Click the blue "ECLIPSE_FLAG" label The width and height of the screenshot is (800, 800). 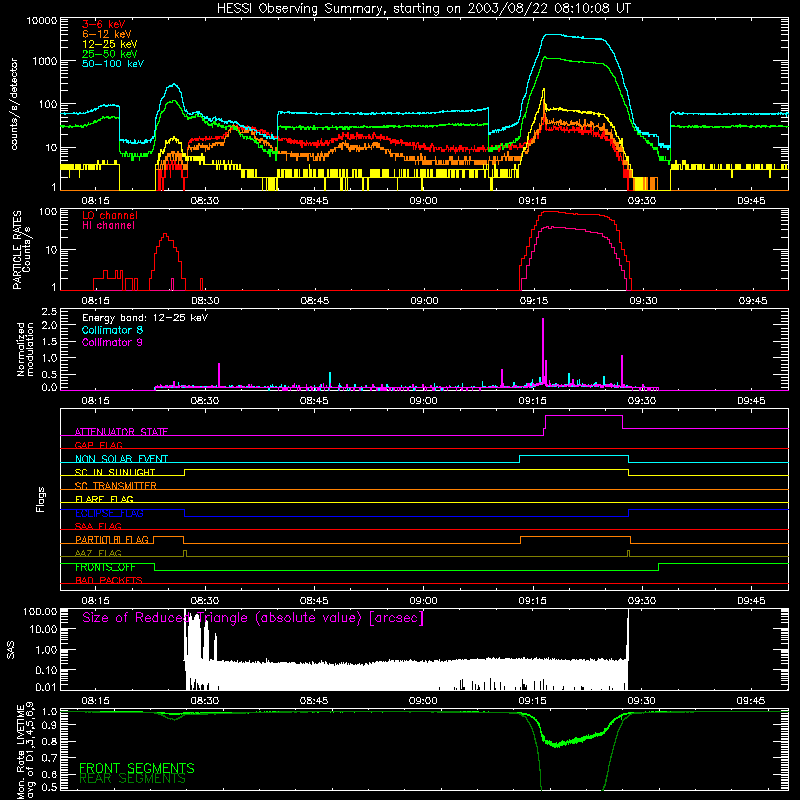point(109,513)
